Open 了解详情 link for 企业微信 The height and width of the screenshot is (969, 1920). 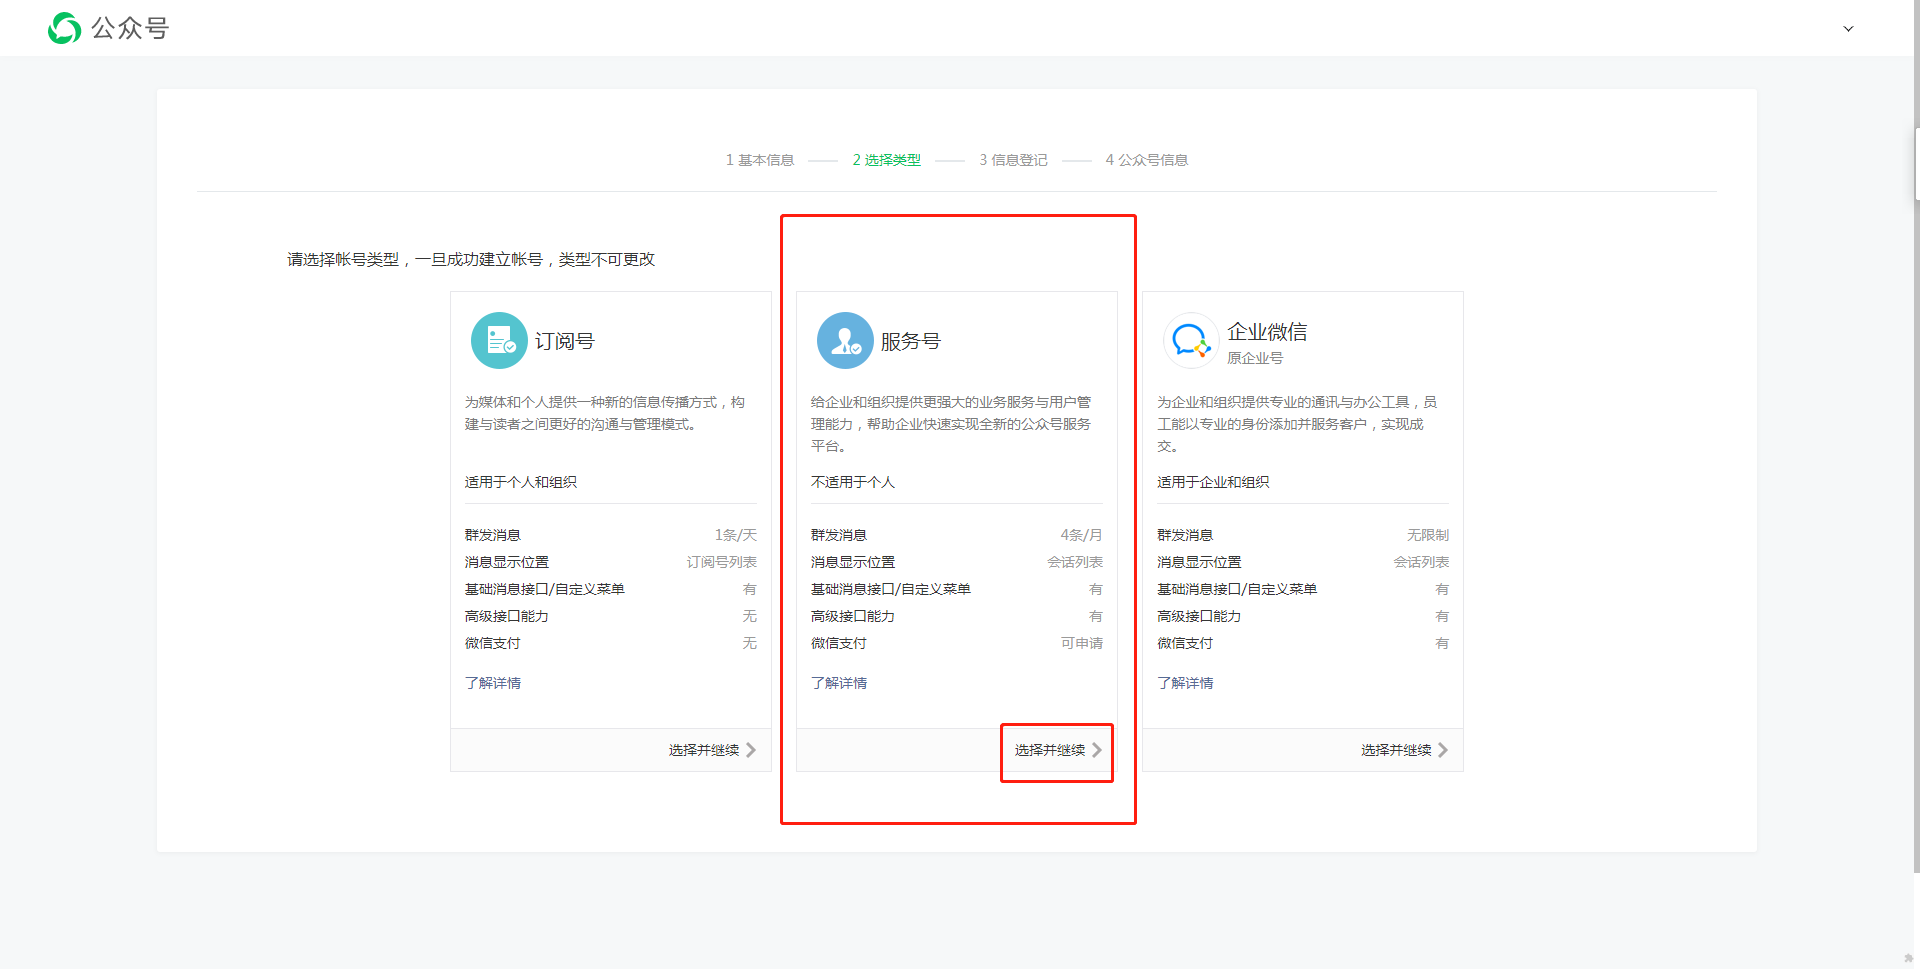(1185, 683)
